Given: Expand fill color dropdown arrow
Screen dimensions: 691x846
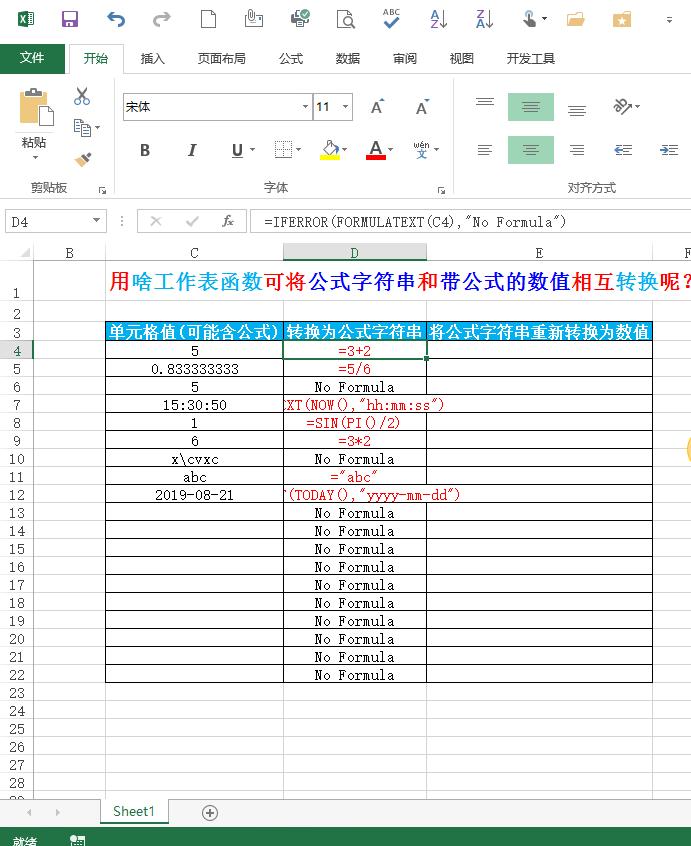Looking at the screenshot, I should [x=345, y=150].
